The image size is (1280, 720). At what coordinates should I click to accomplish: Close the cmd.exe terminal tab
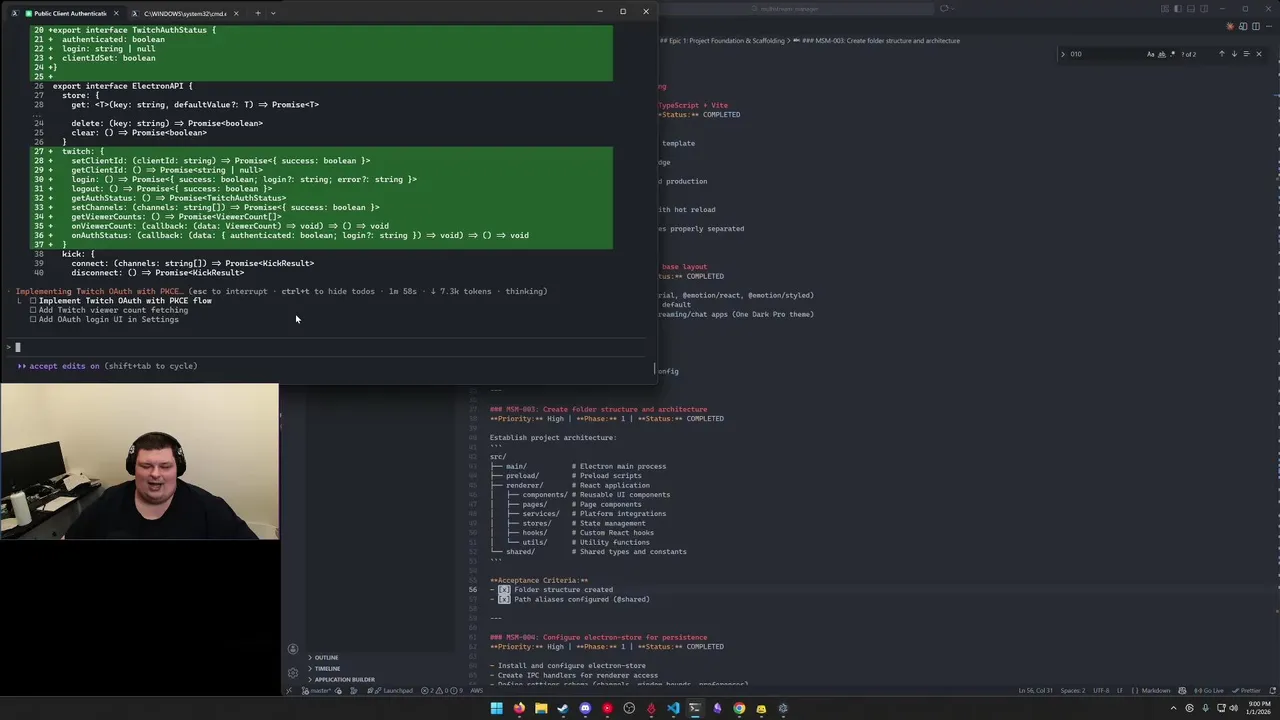(x=235, y=13)
